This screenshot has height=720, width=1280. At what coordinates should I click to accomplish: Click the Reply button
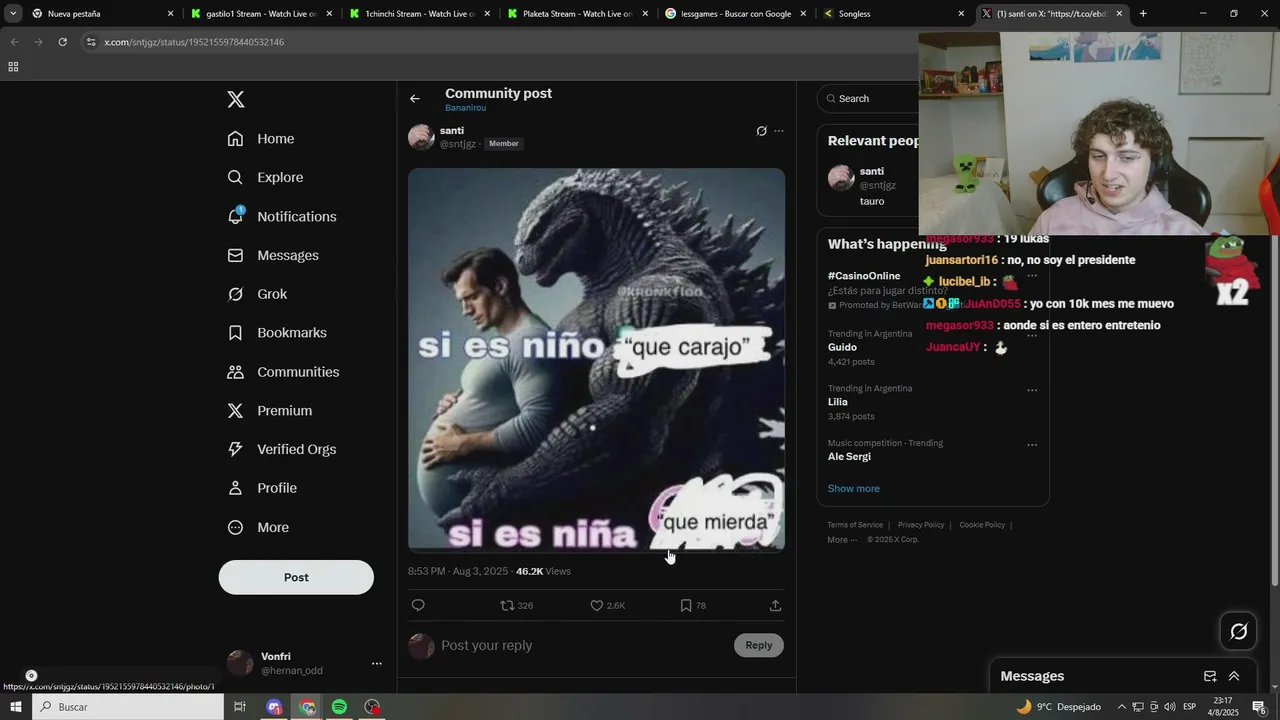pos(759,645)
